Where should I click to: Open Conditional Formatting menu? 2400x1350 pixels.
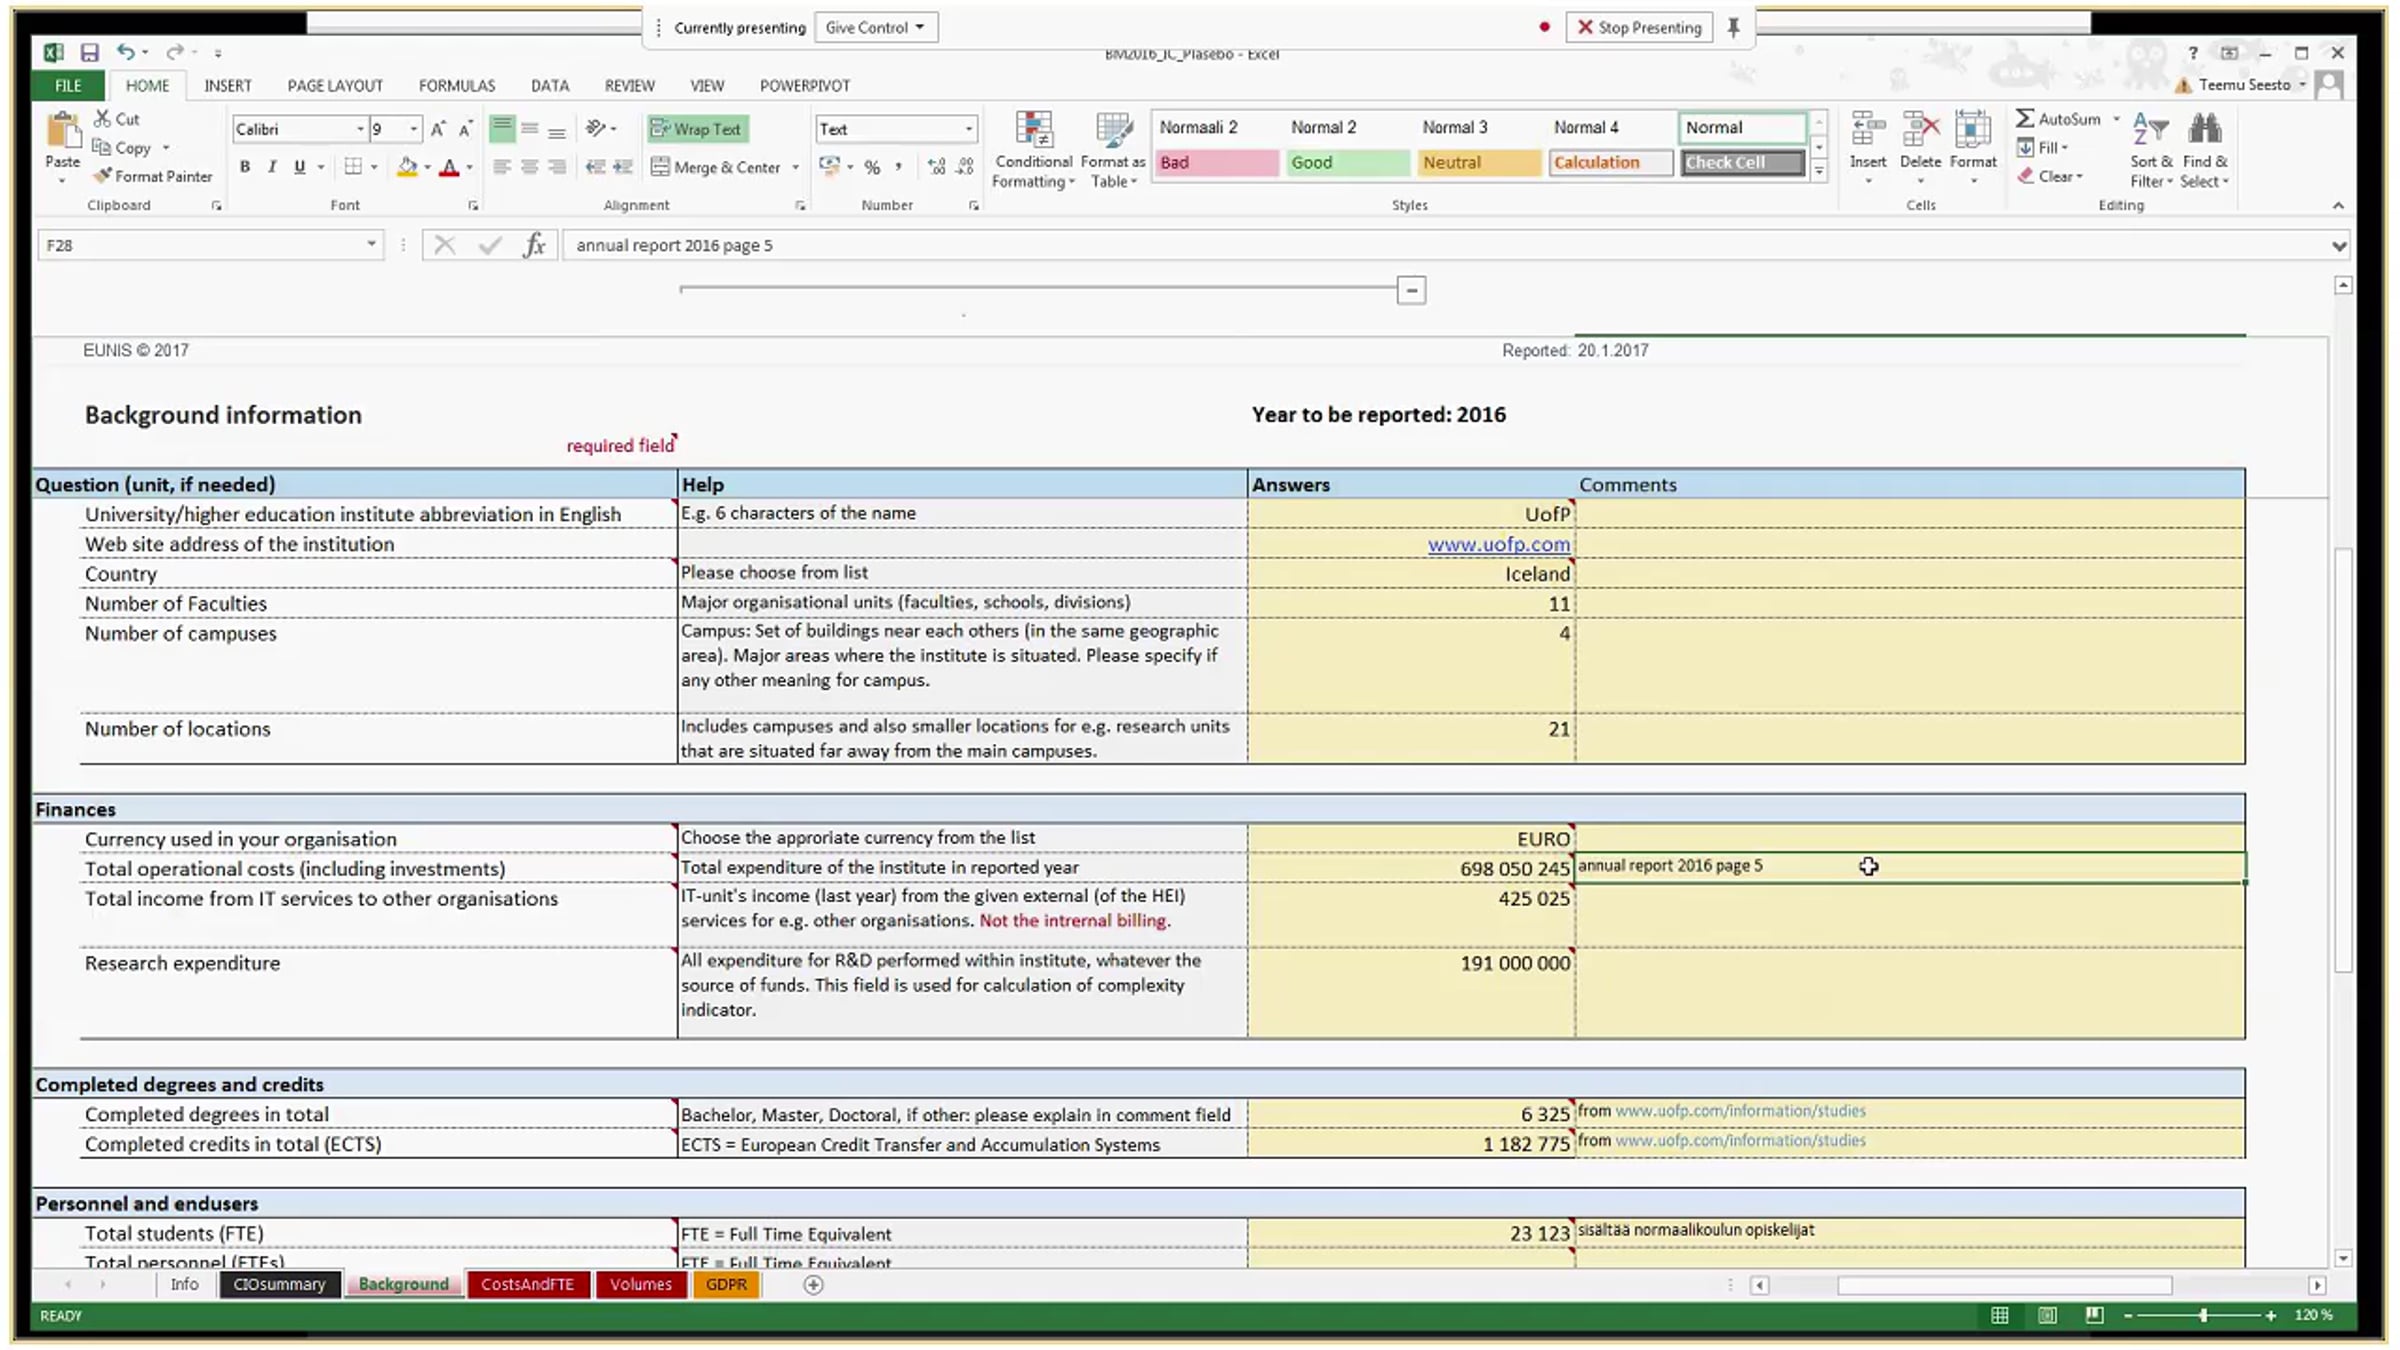coord(1034,150)
